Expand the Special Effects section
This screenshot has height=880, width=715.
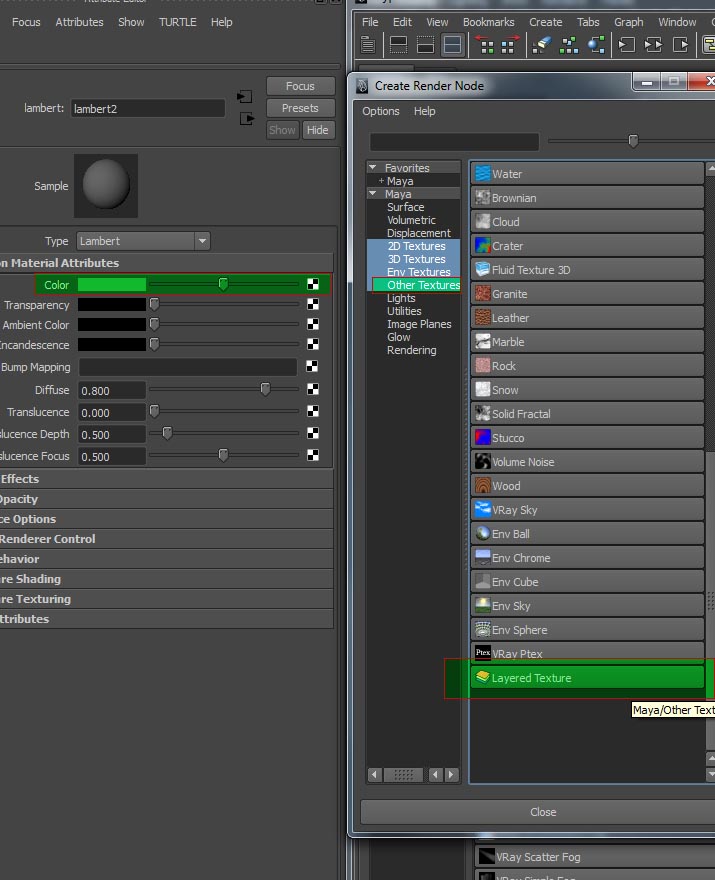167,479
